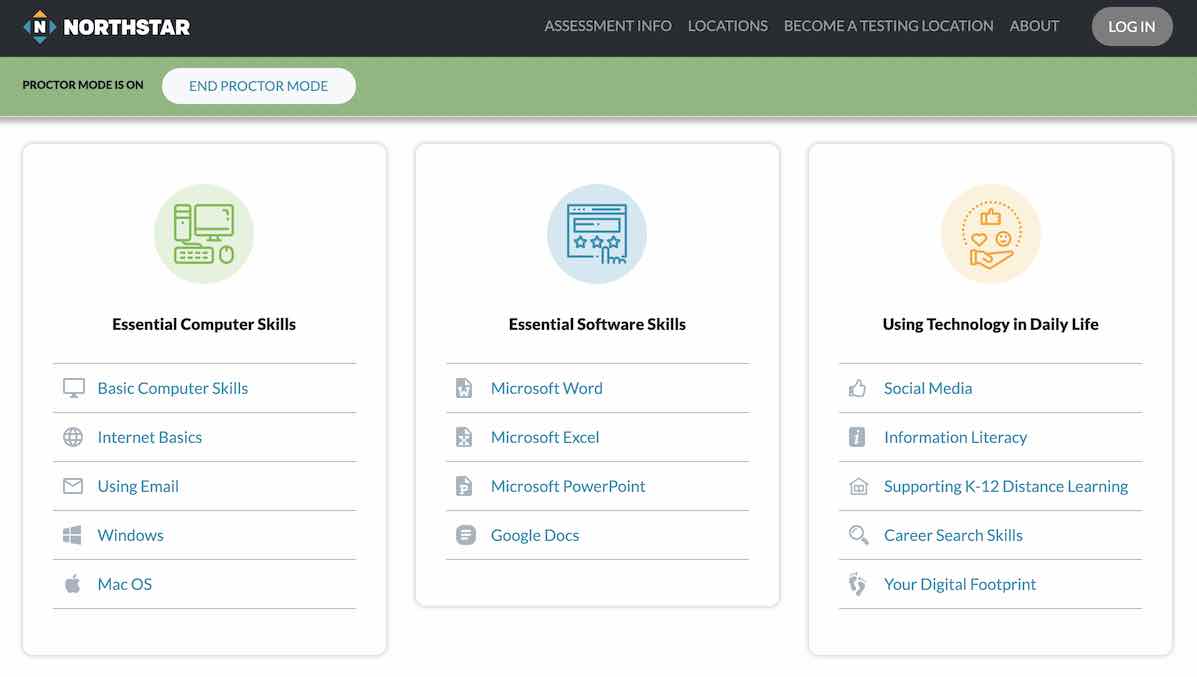Click the globe icon beside Internet Basics
This screenshot has height=677, width=1197.
click(x=73, y=437)
